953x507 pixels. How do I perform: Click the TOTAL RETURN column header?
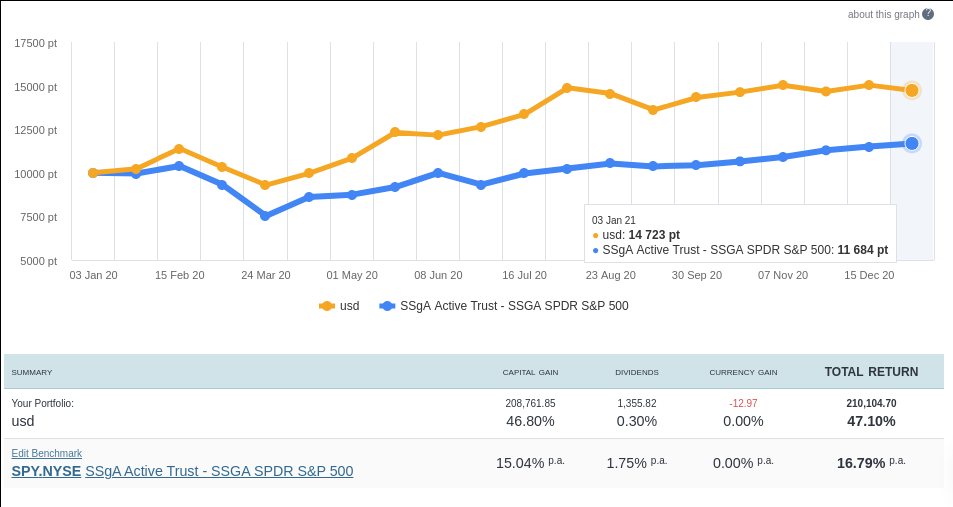click(x=871, y=372)
